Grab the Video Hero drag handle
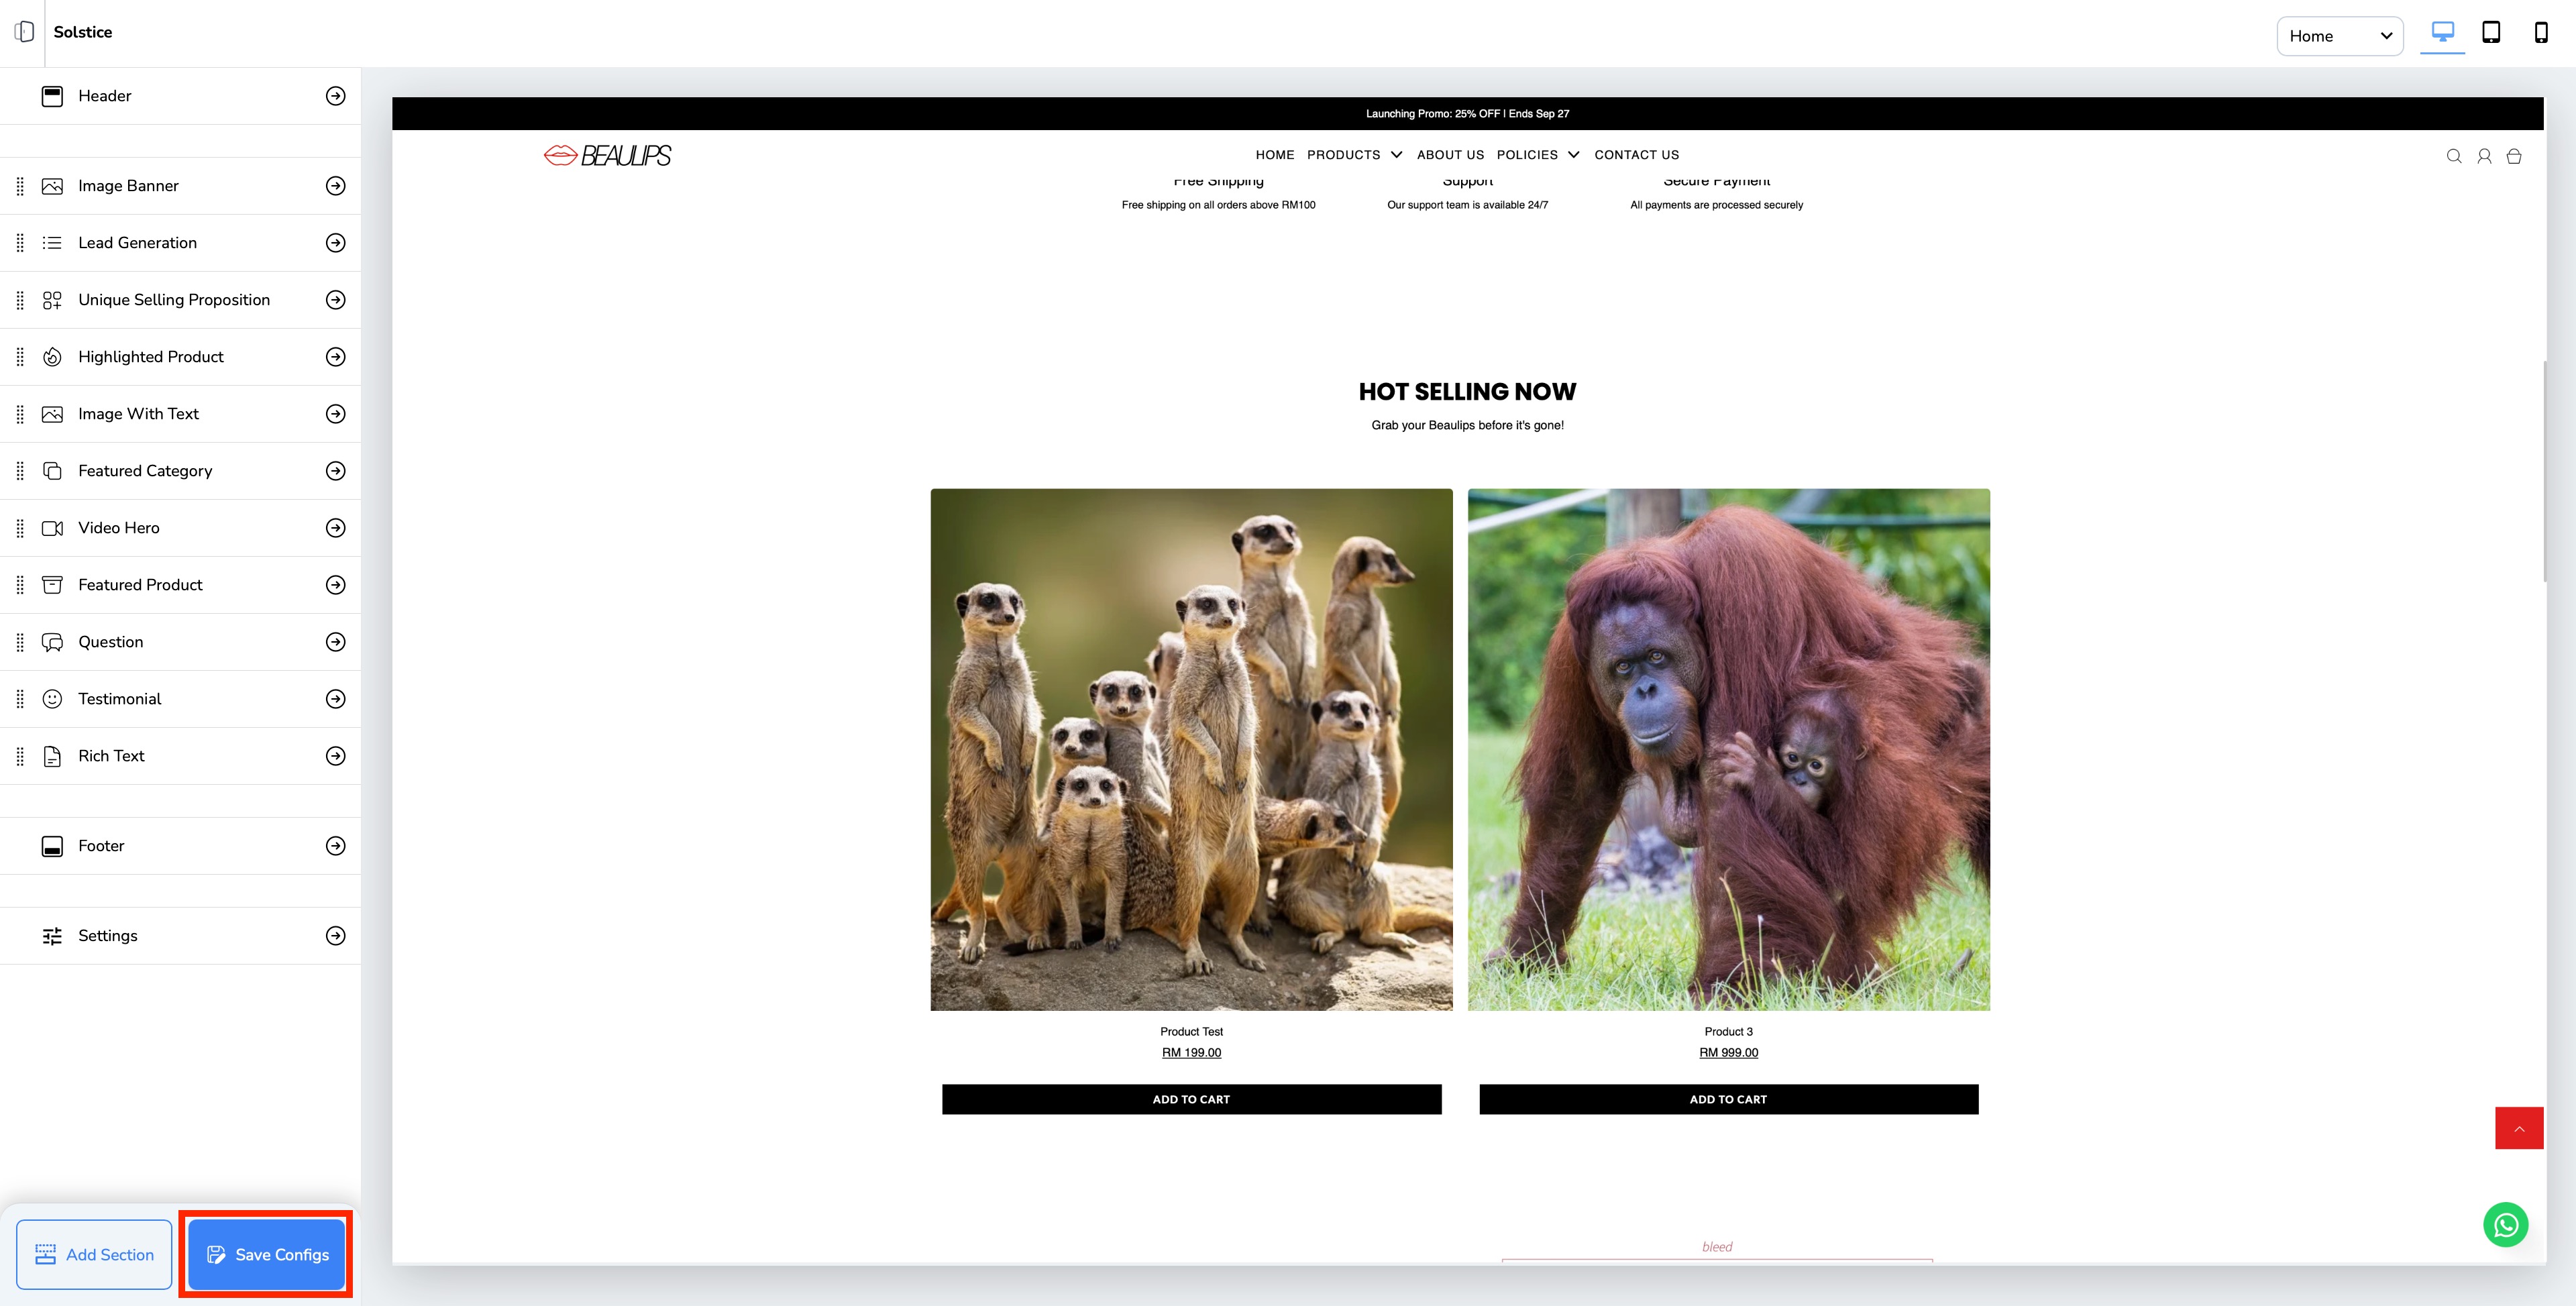Viewport: 2576px width, 1306px height. (x=20, y=528)
